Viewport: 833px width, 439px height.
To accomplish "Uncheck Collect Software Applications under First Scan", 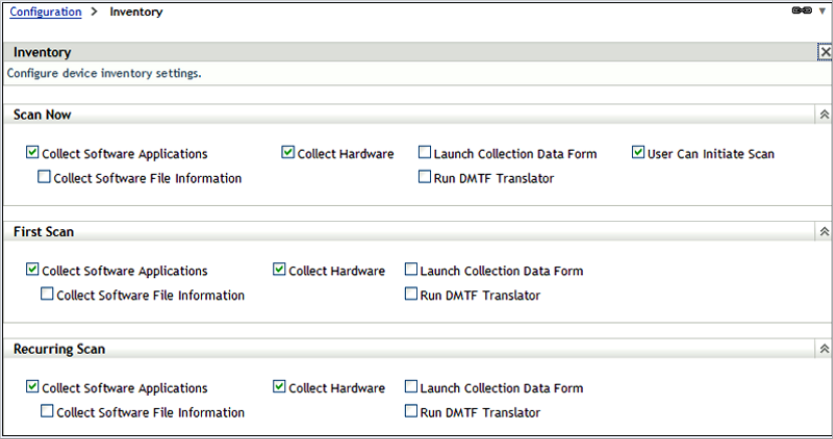I will point(33,270).
